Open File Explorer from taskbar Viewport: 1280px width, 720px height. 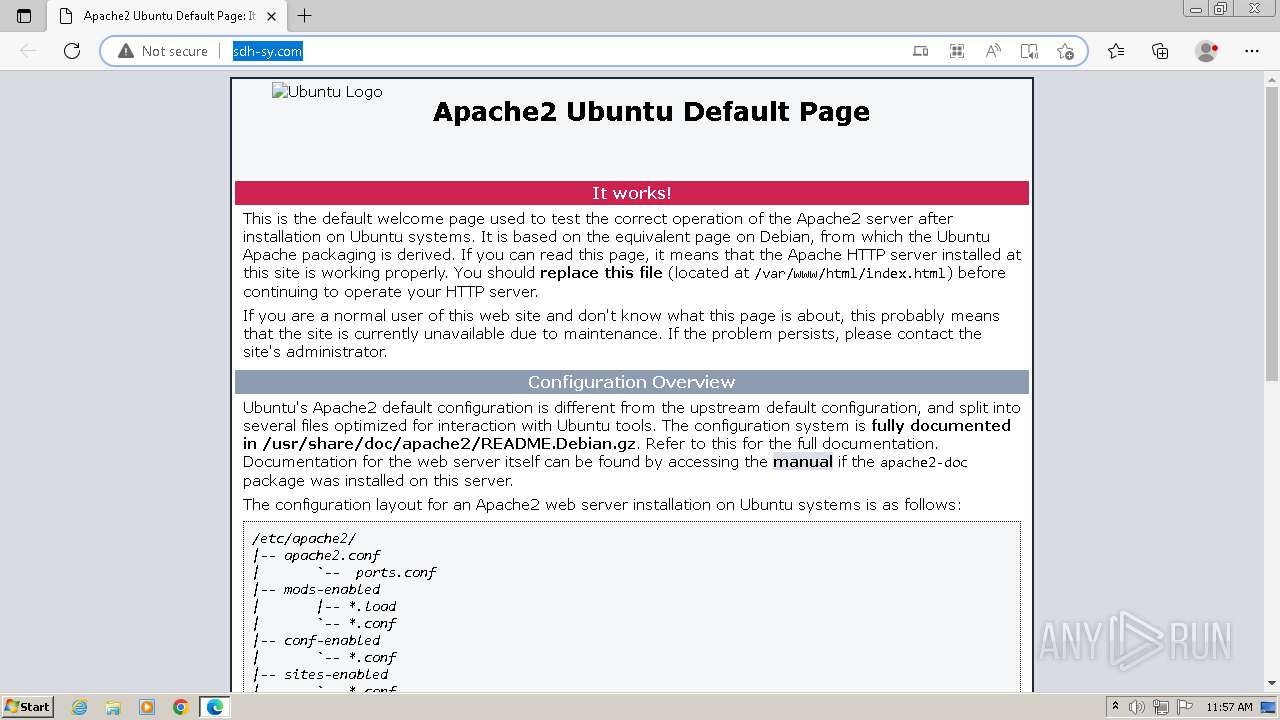[113, 707]
